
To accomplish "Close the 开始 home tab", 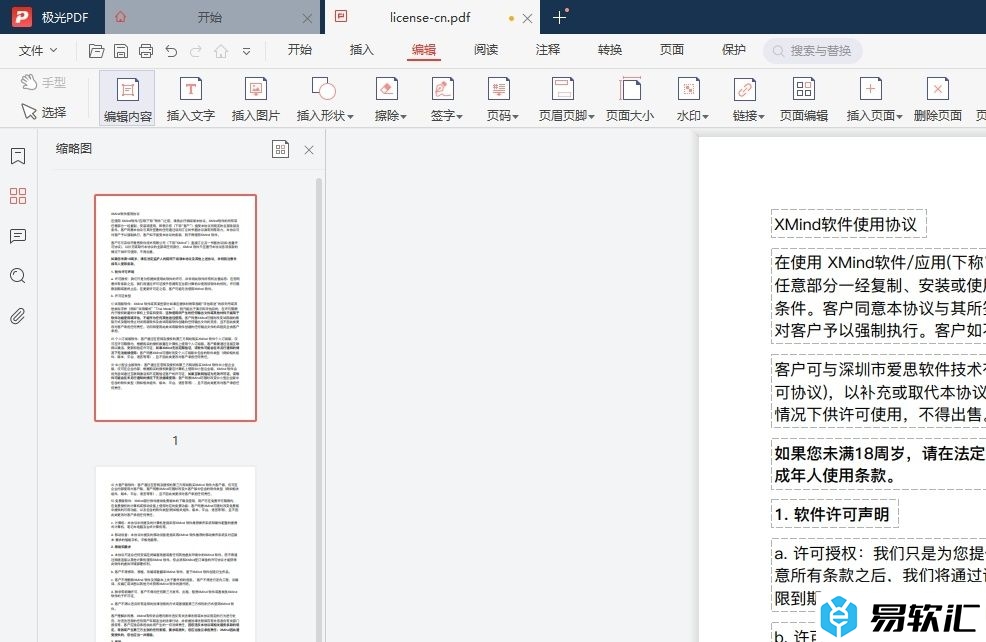I will [307, 18].
